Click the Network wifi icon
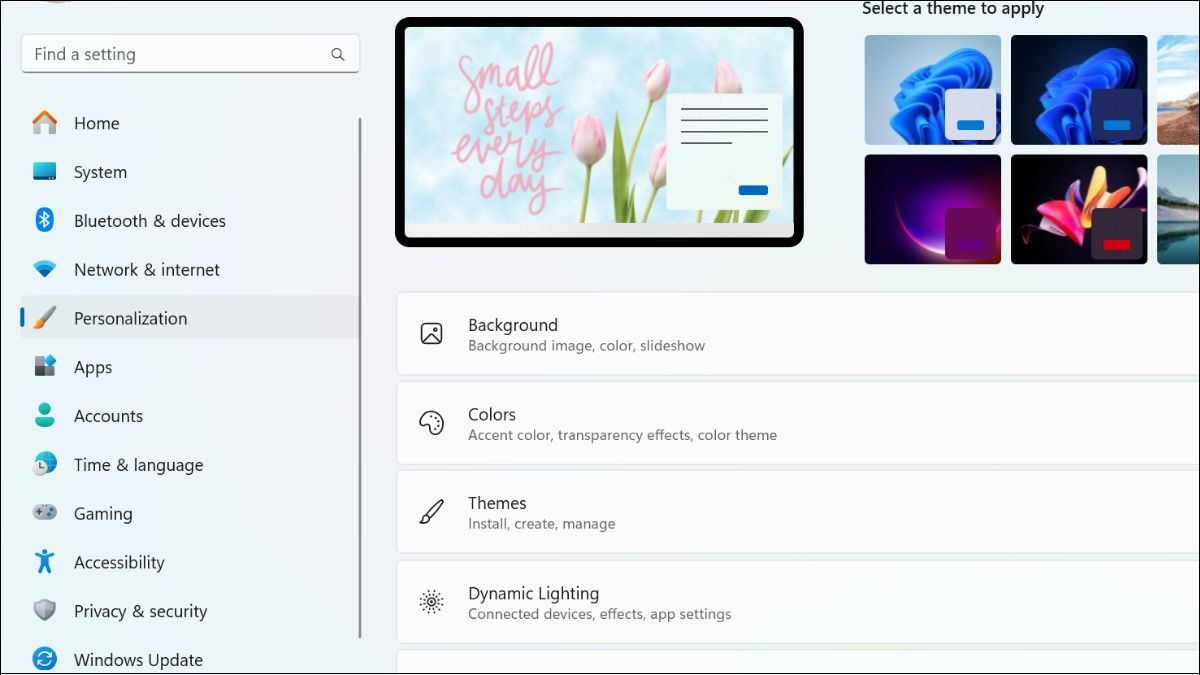Image resolution: width=1200 pixels, height=675 pixels. [x=45, y=269]
